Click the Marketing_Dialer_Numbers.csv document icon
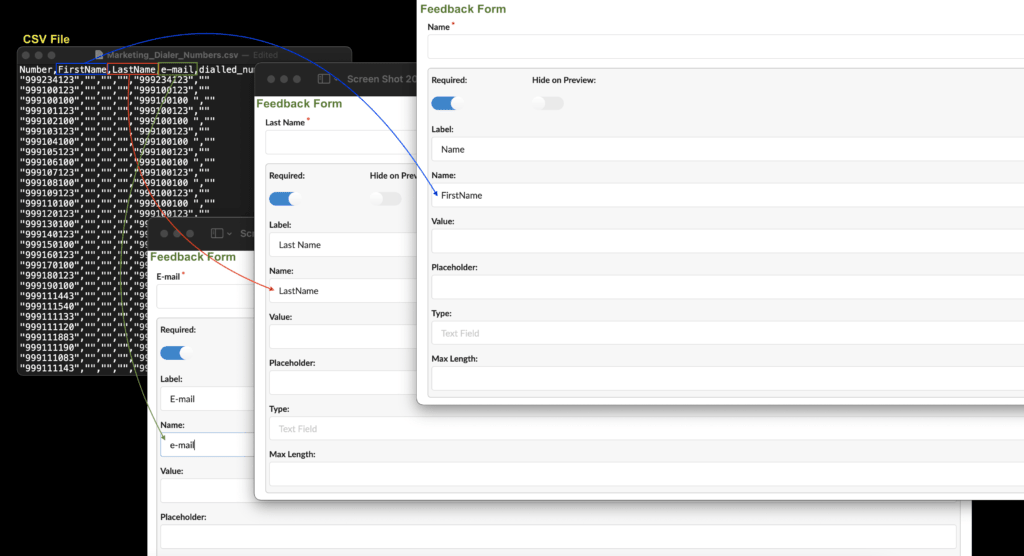Viewport: 1024px width, 556px height. [x=99, y=55]
